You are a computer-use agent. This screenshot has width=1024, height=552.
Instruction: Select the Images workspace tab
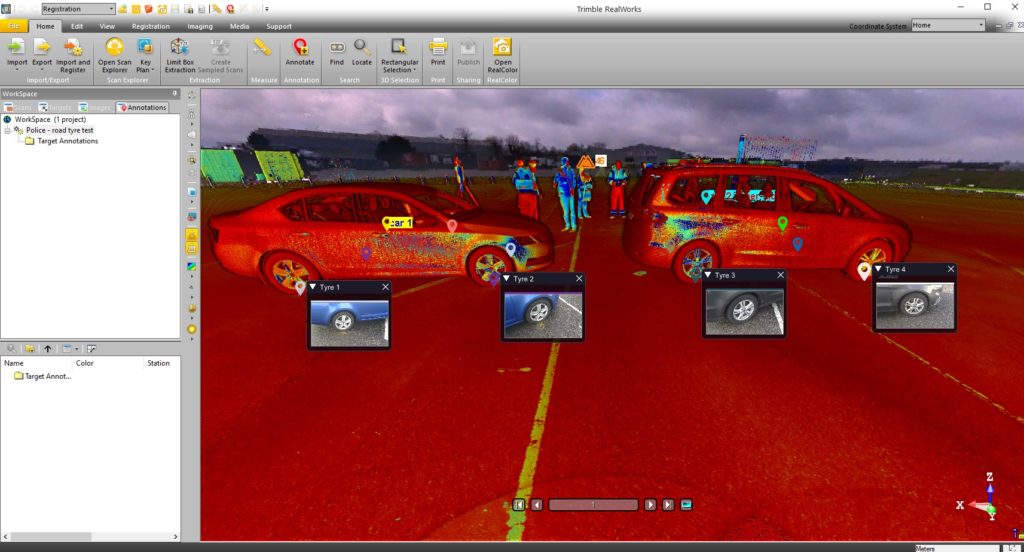pos(95,107)
